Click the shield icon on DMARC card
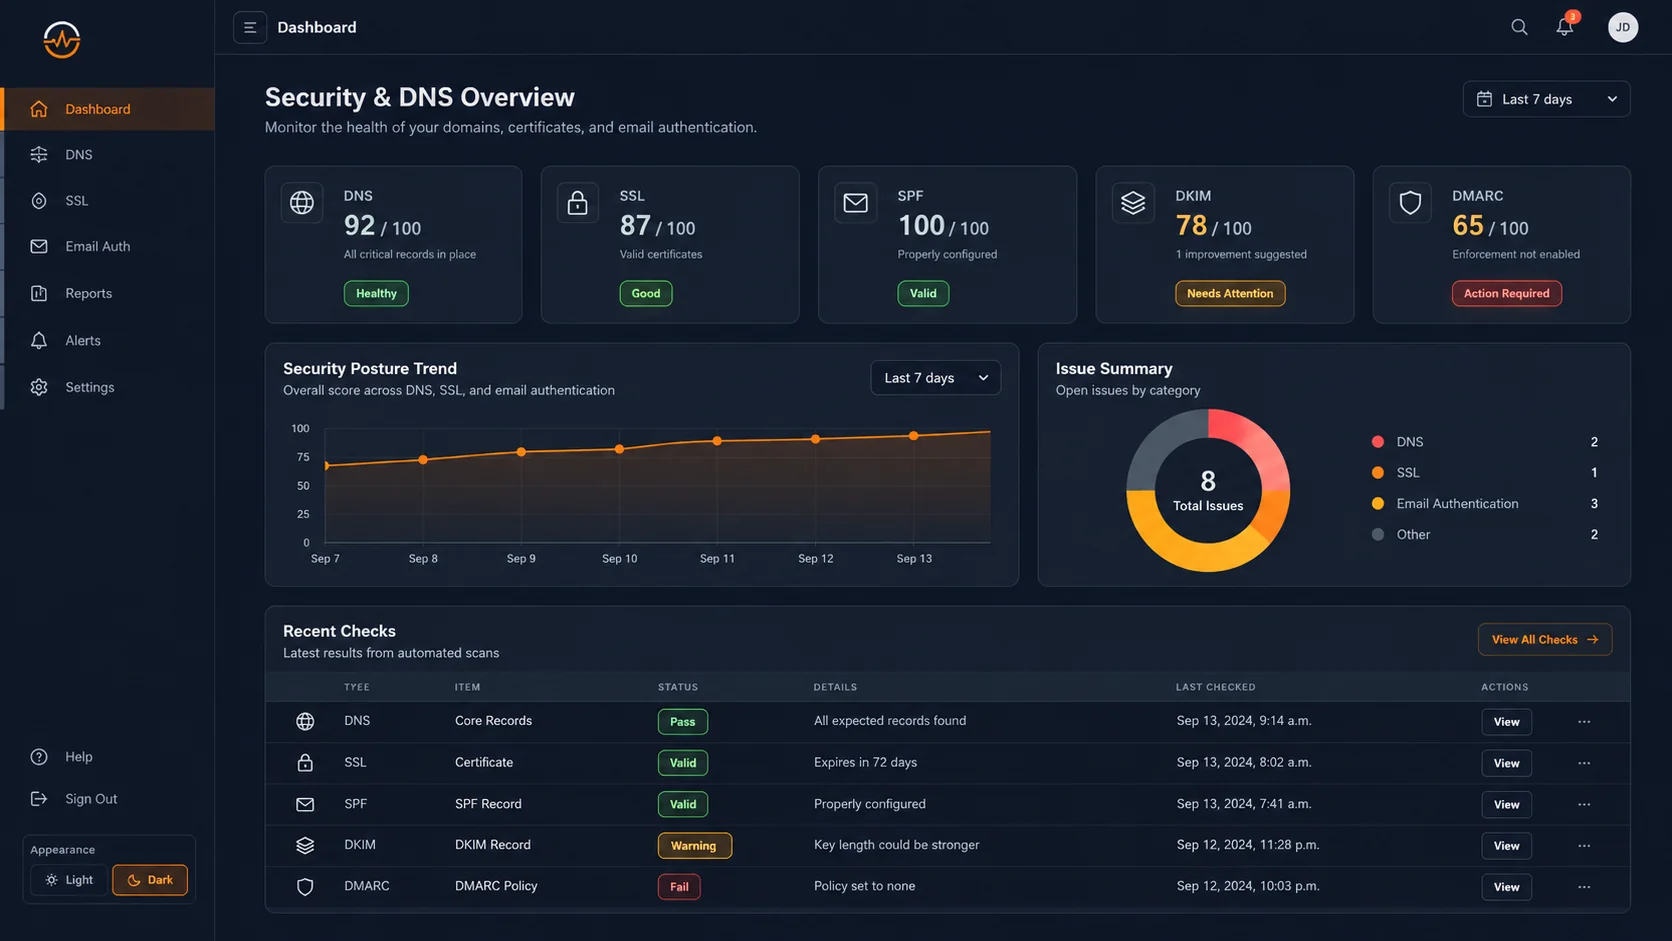The width and height of the screenshot is (1672, 941). [x=1410, y=203]
